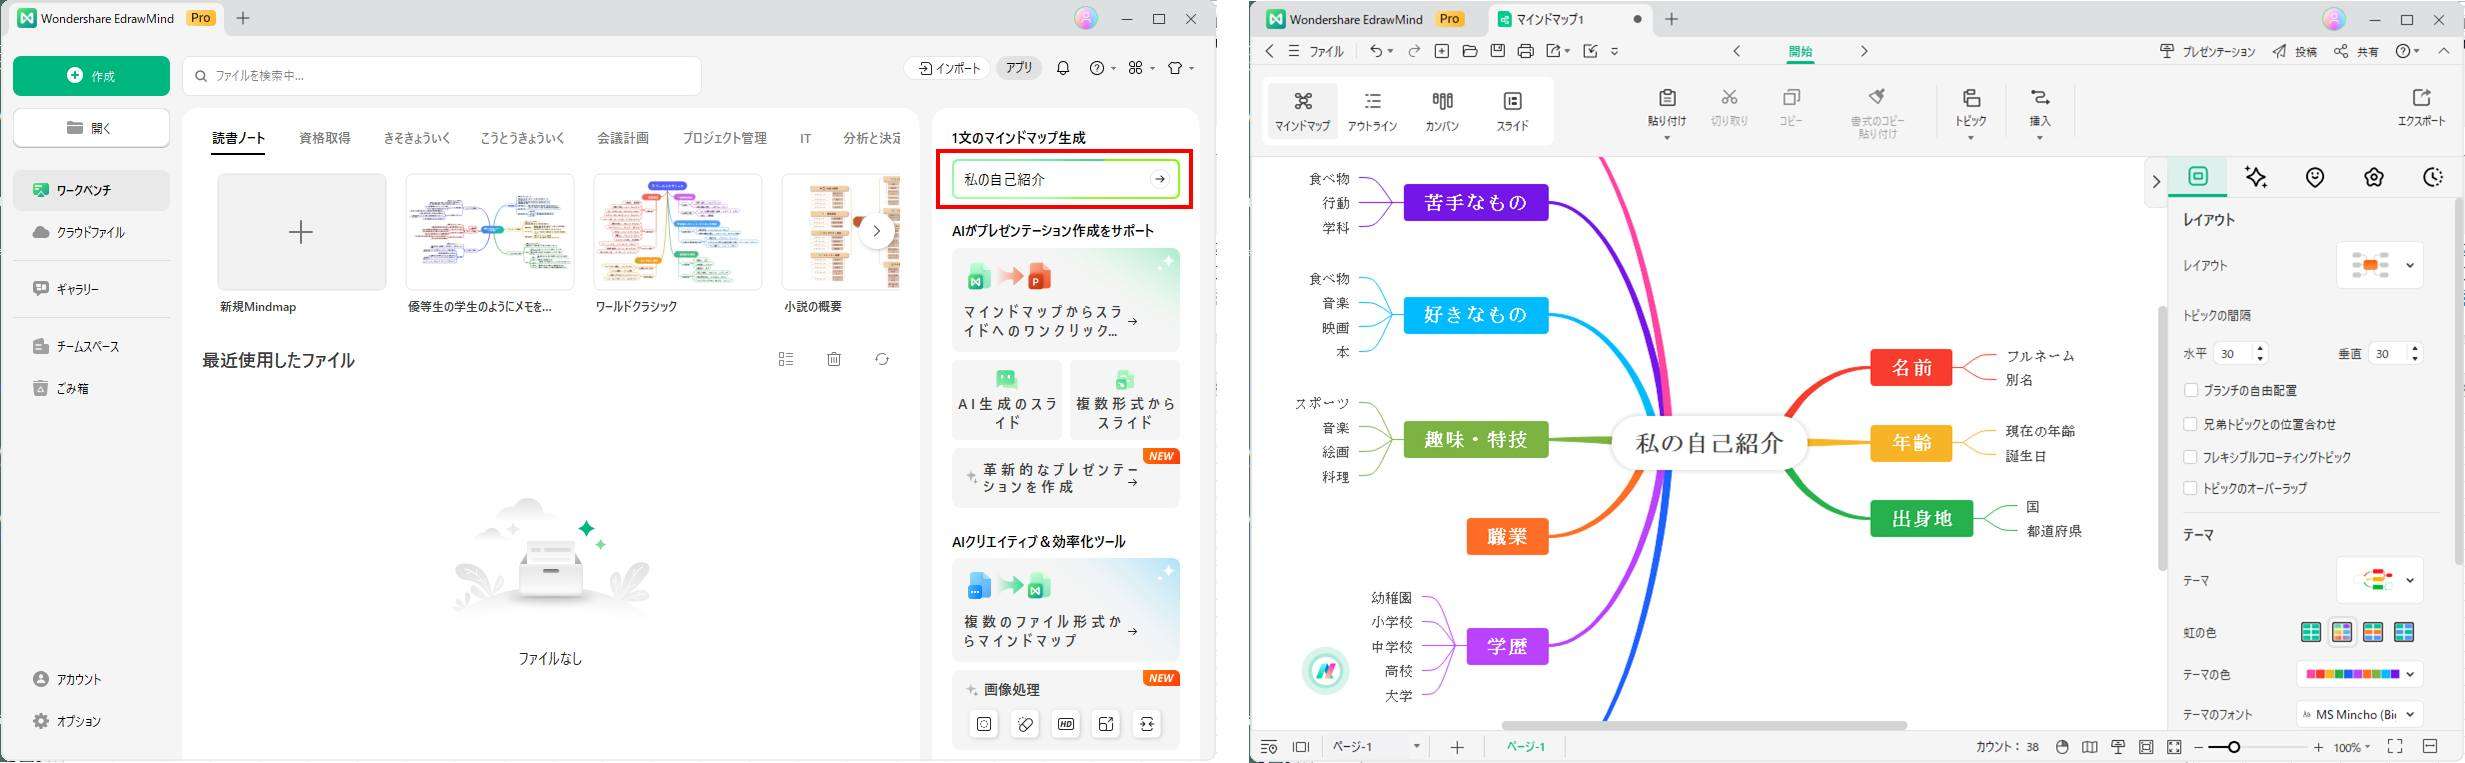2465x763 pixels.
Task: Switch to アウトライン view mode
Action: [1372, 111]
